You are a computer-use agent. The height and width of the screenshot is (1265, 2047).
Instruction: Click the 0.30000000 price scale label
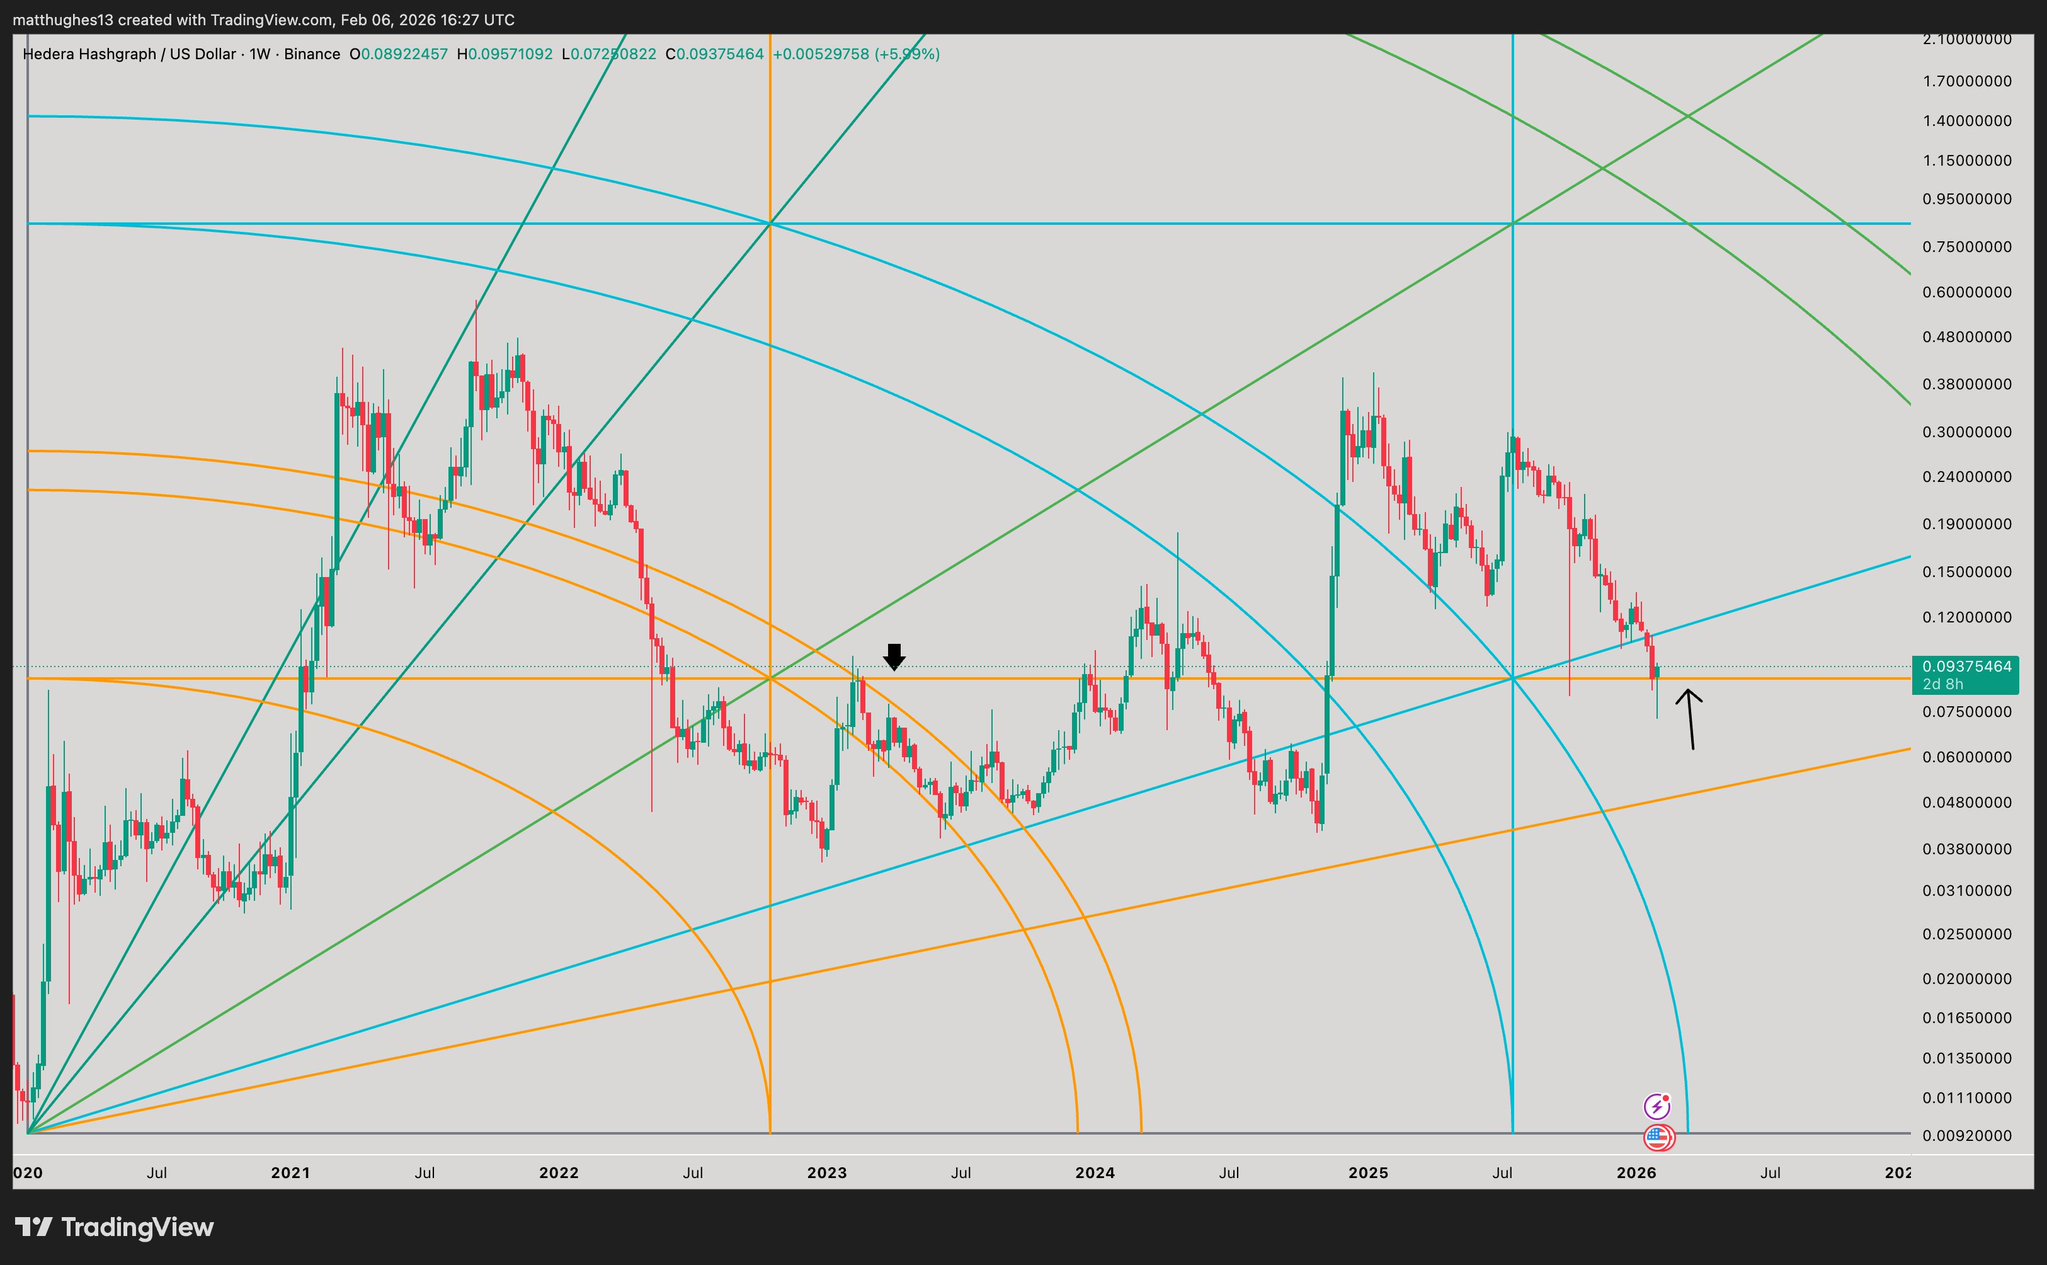coord(1966,432)
